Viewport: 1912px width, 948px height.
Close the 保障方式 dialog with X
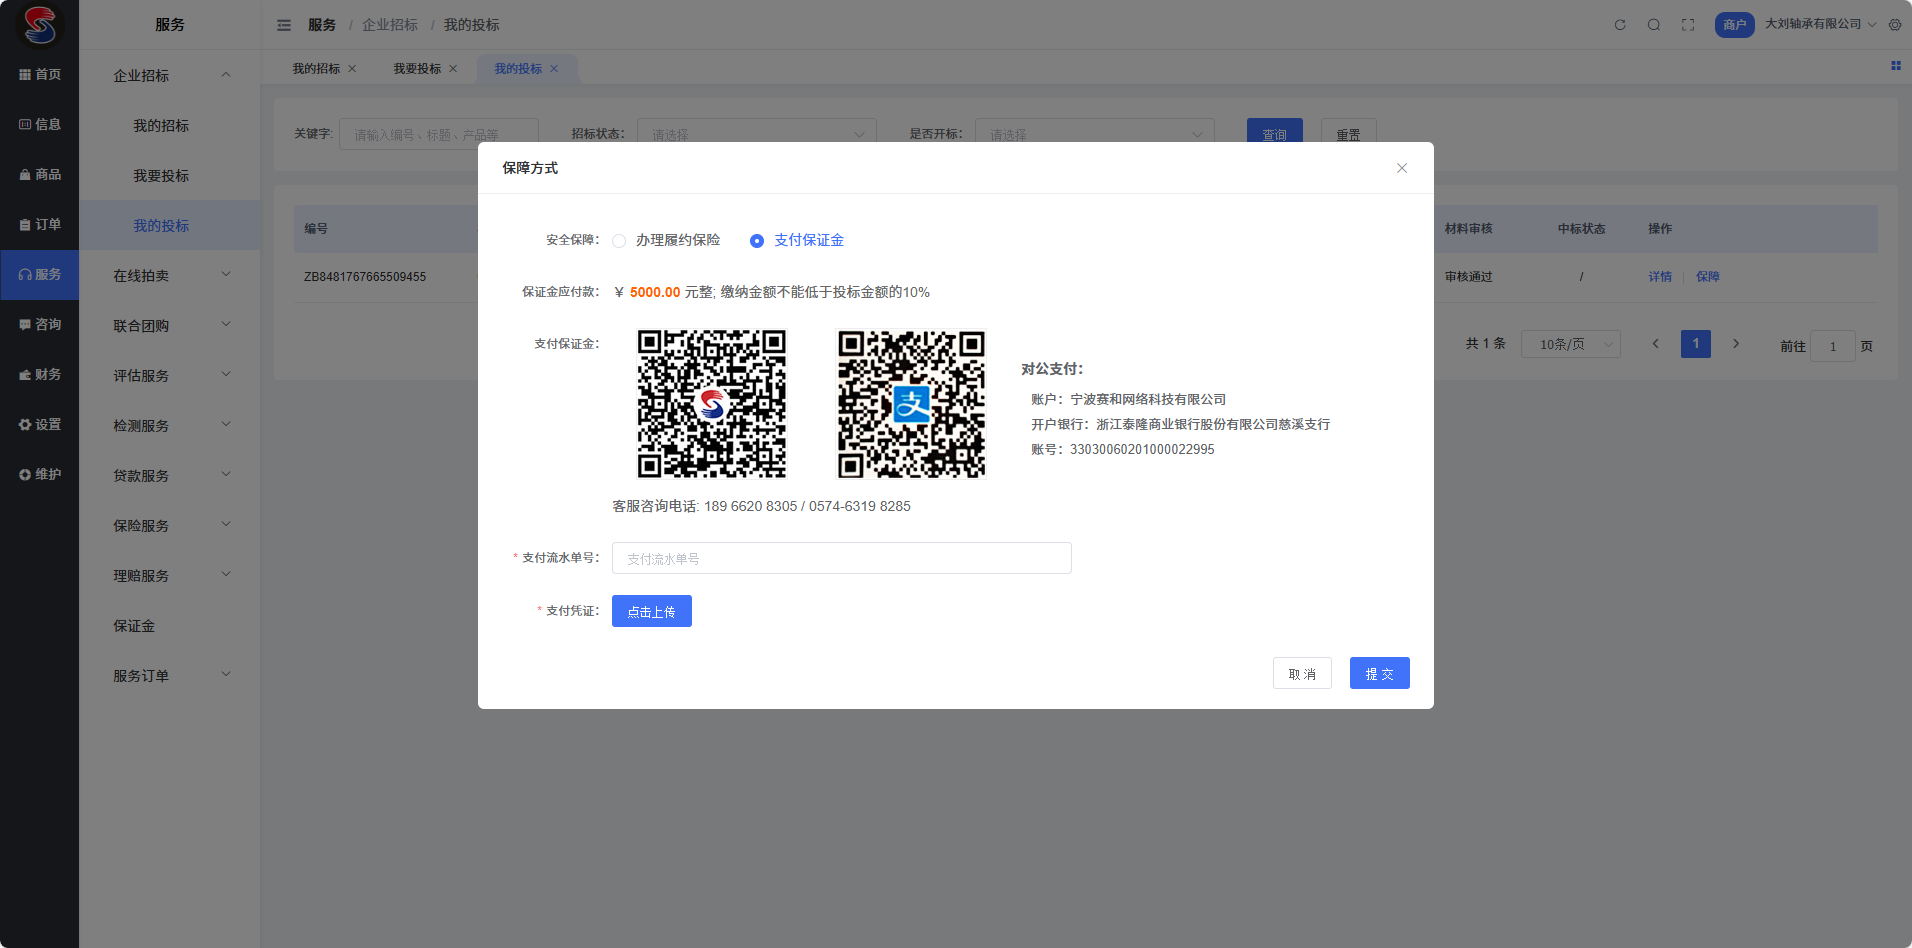1402,168
